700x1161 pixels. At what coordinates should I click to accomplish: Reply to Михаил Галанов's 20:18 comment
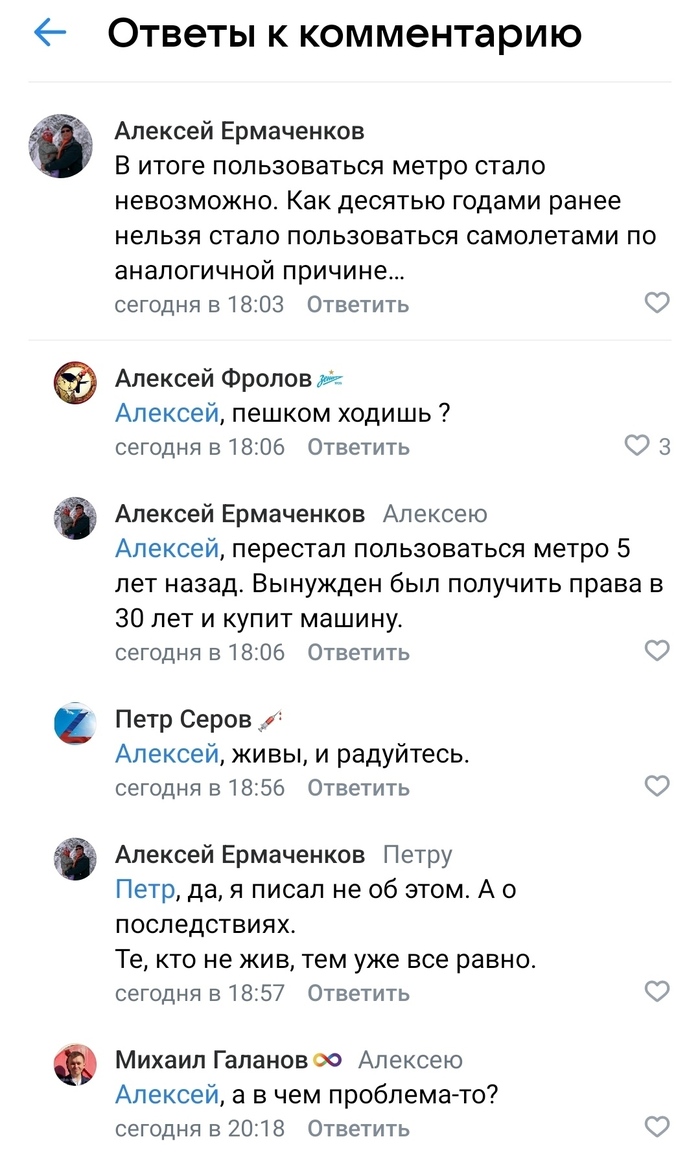358,1128
